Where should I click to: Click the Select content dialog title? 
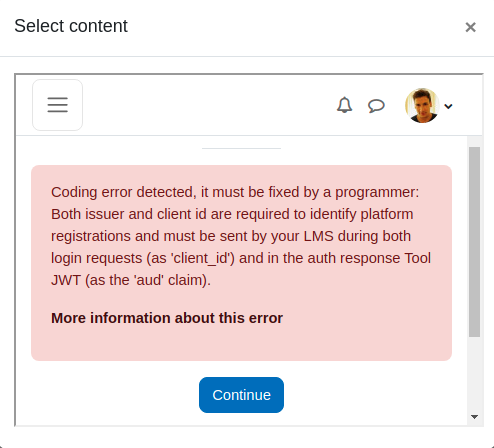[71, 26]
